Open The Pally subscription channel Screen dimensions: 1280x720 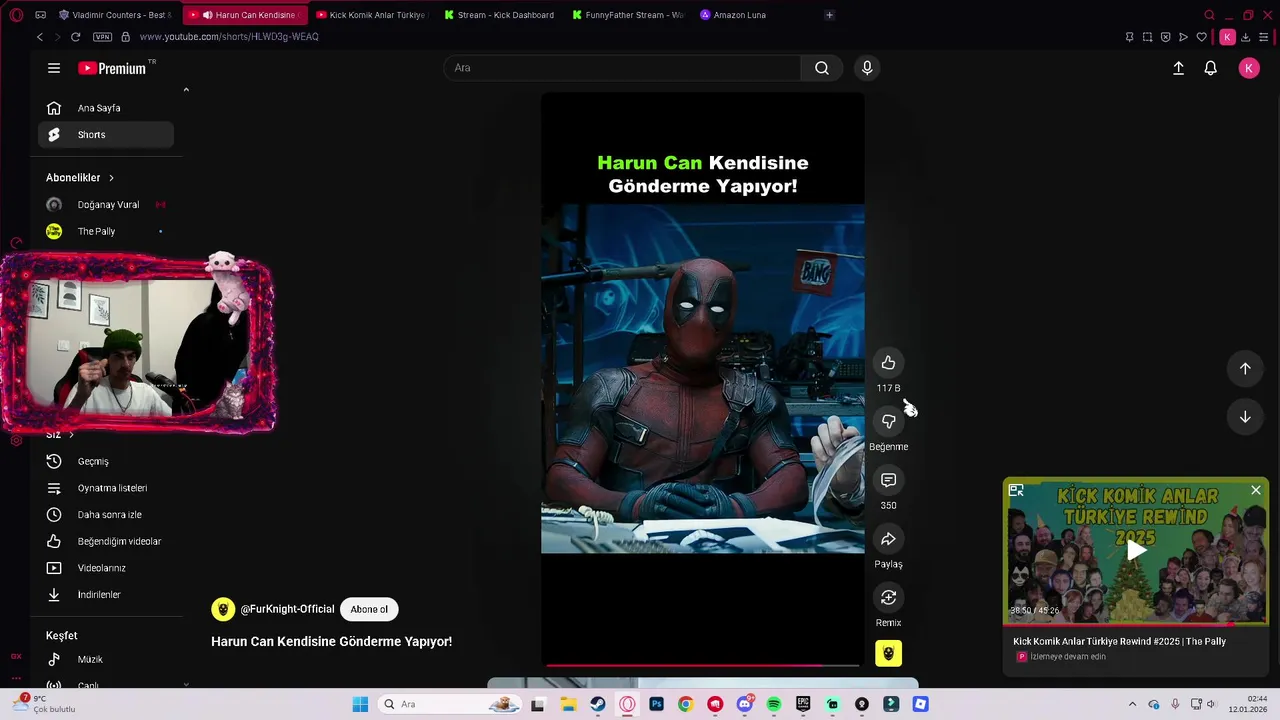tap(106, 231)
